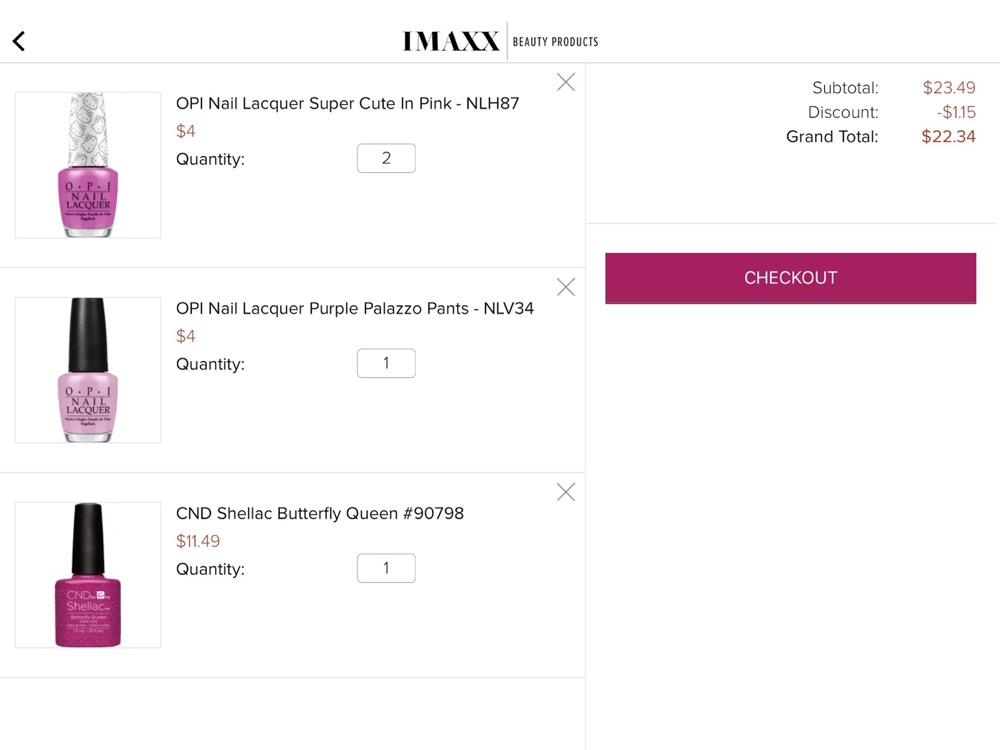The width and height of the screenshot is (1000, 750).
Task: Edit quantity field showing 2
Action: pyautogui.click(x=386, y=158)
